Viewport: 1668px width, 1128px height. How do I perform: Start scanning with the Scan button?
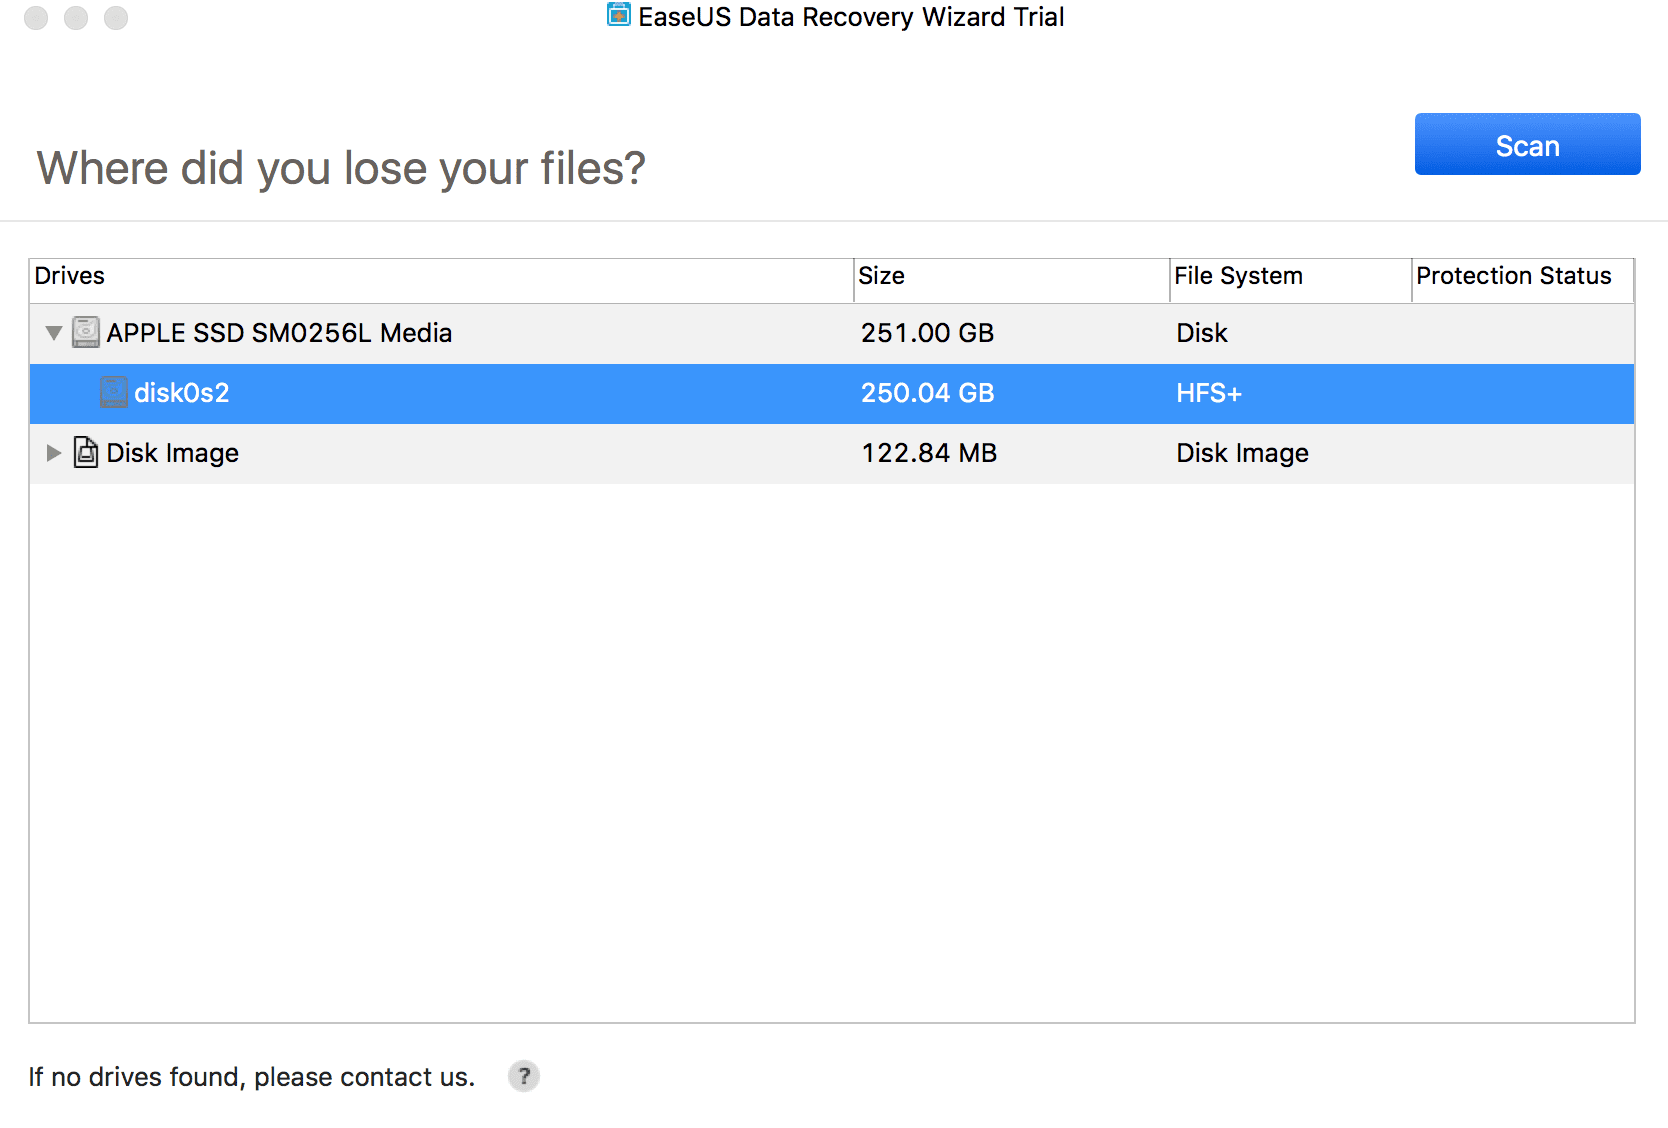coord(1527,144)
